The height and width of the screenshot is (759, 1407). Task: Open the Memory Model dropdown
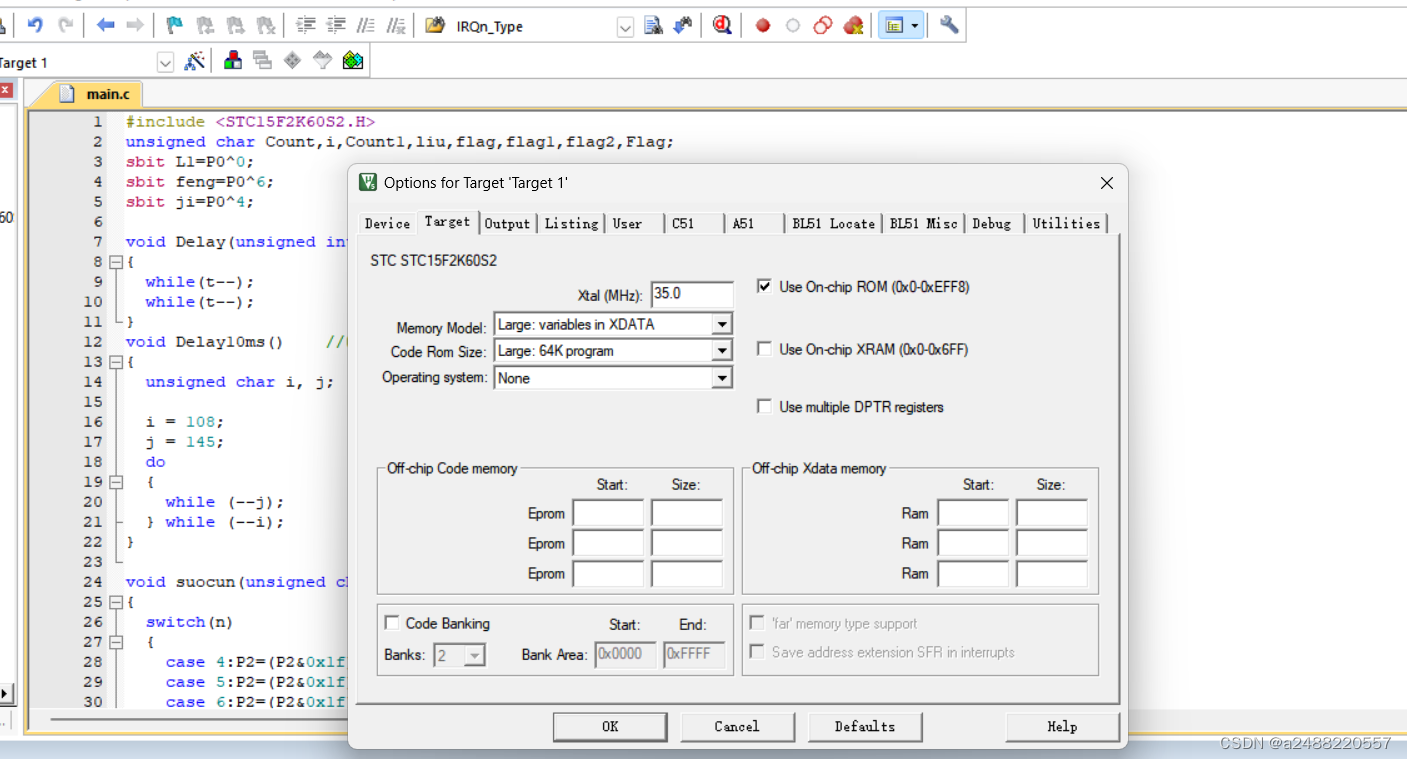point(724,323)
